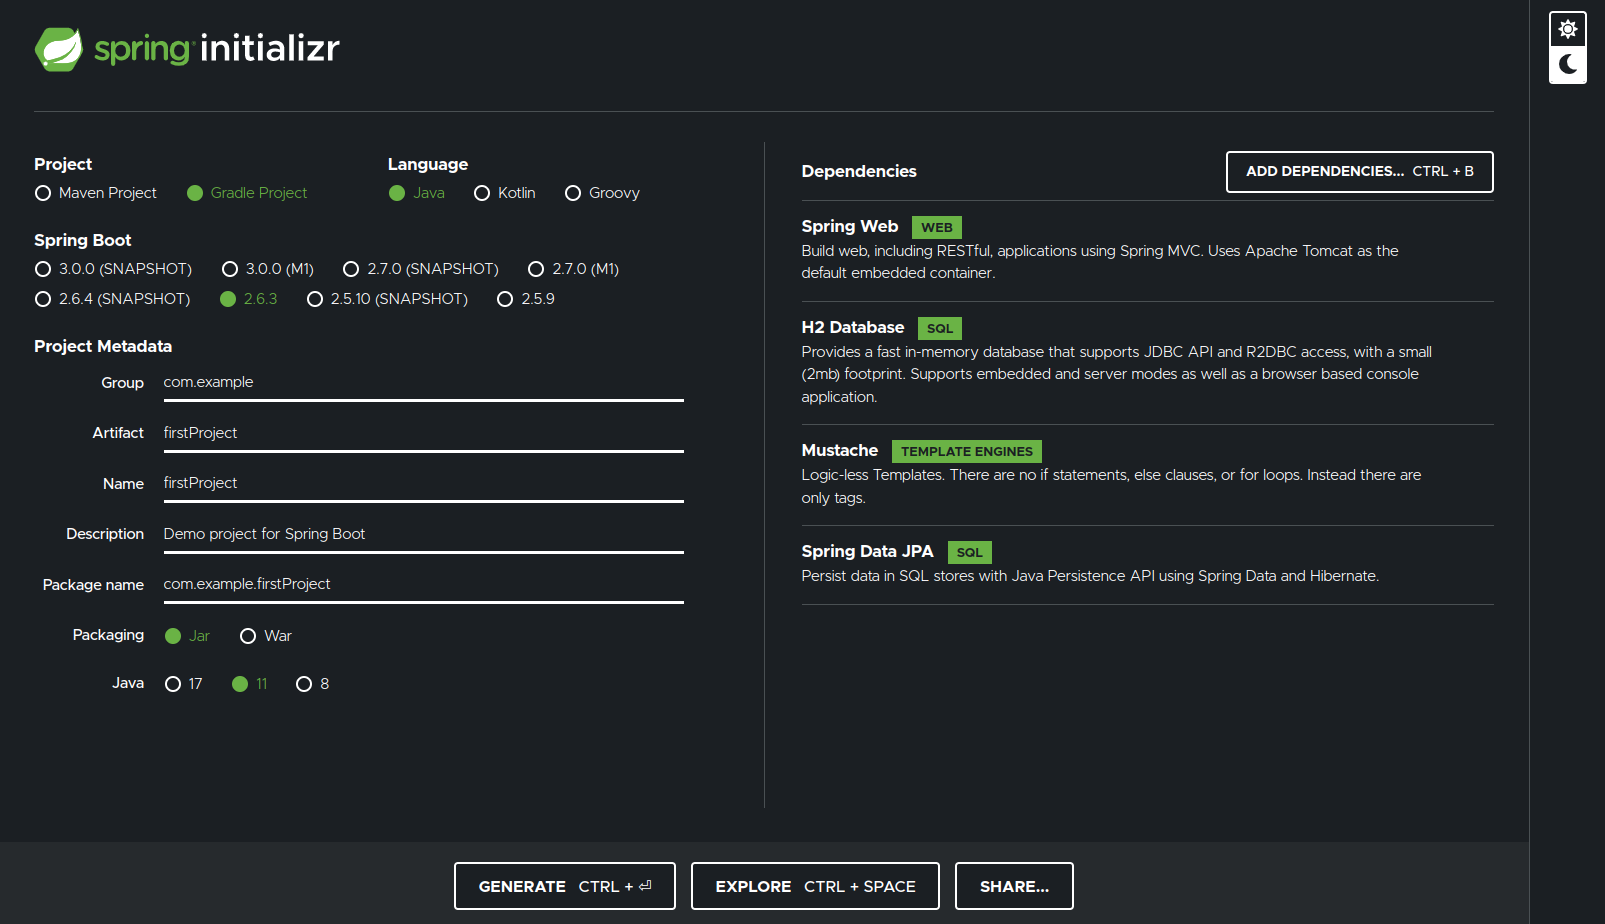Viewport: 1605px width, 924px height.
Task: Choose Java version 17
Action: point(184,684)
